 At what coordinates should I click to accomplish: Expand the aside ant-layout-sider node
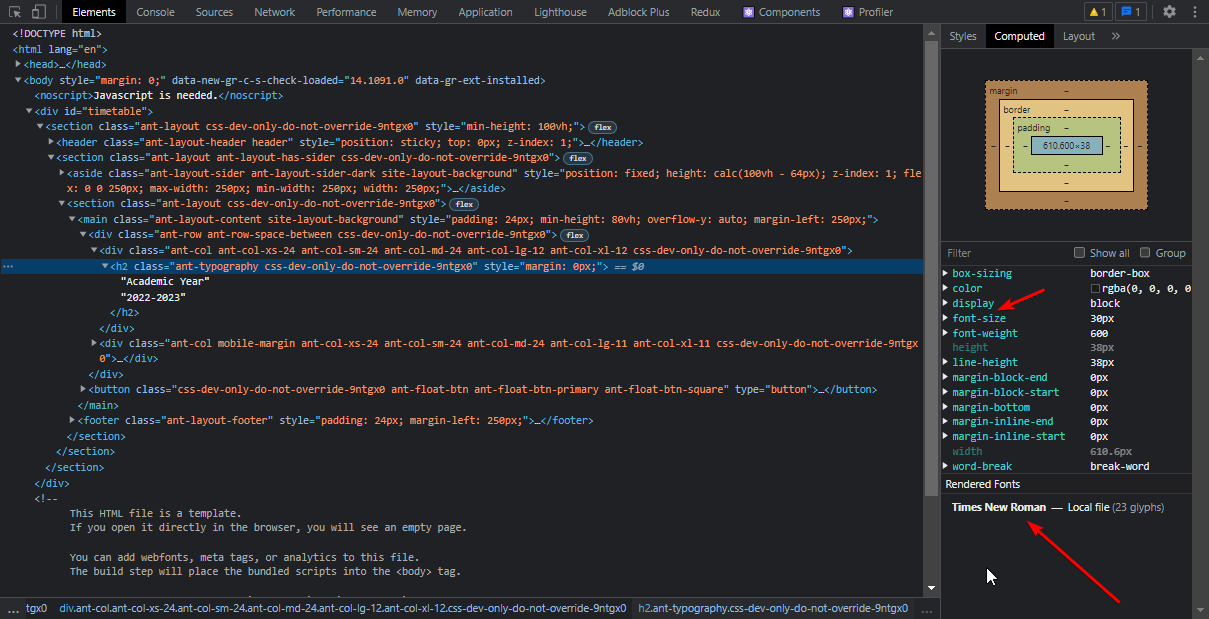(x=62, y=173)
